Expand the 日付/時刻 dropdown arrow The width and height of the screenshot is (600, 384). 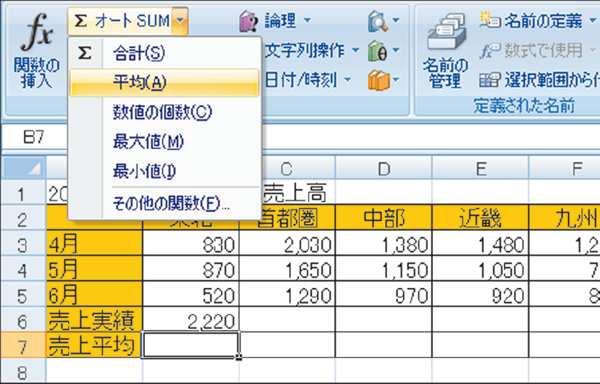click(x=347, y=80)
